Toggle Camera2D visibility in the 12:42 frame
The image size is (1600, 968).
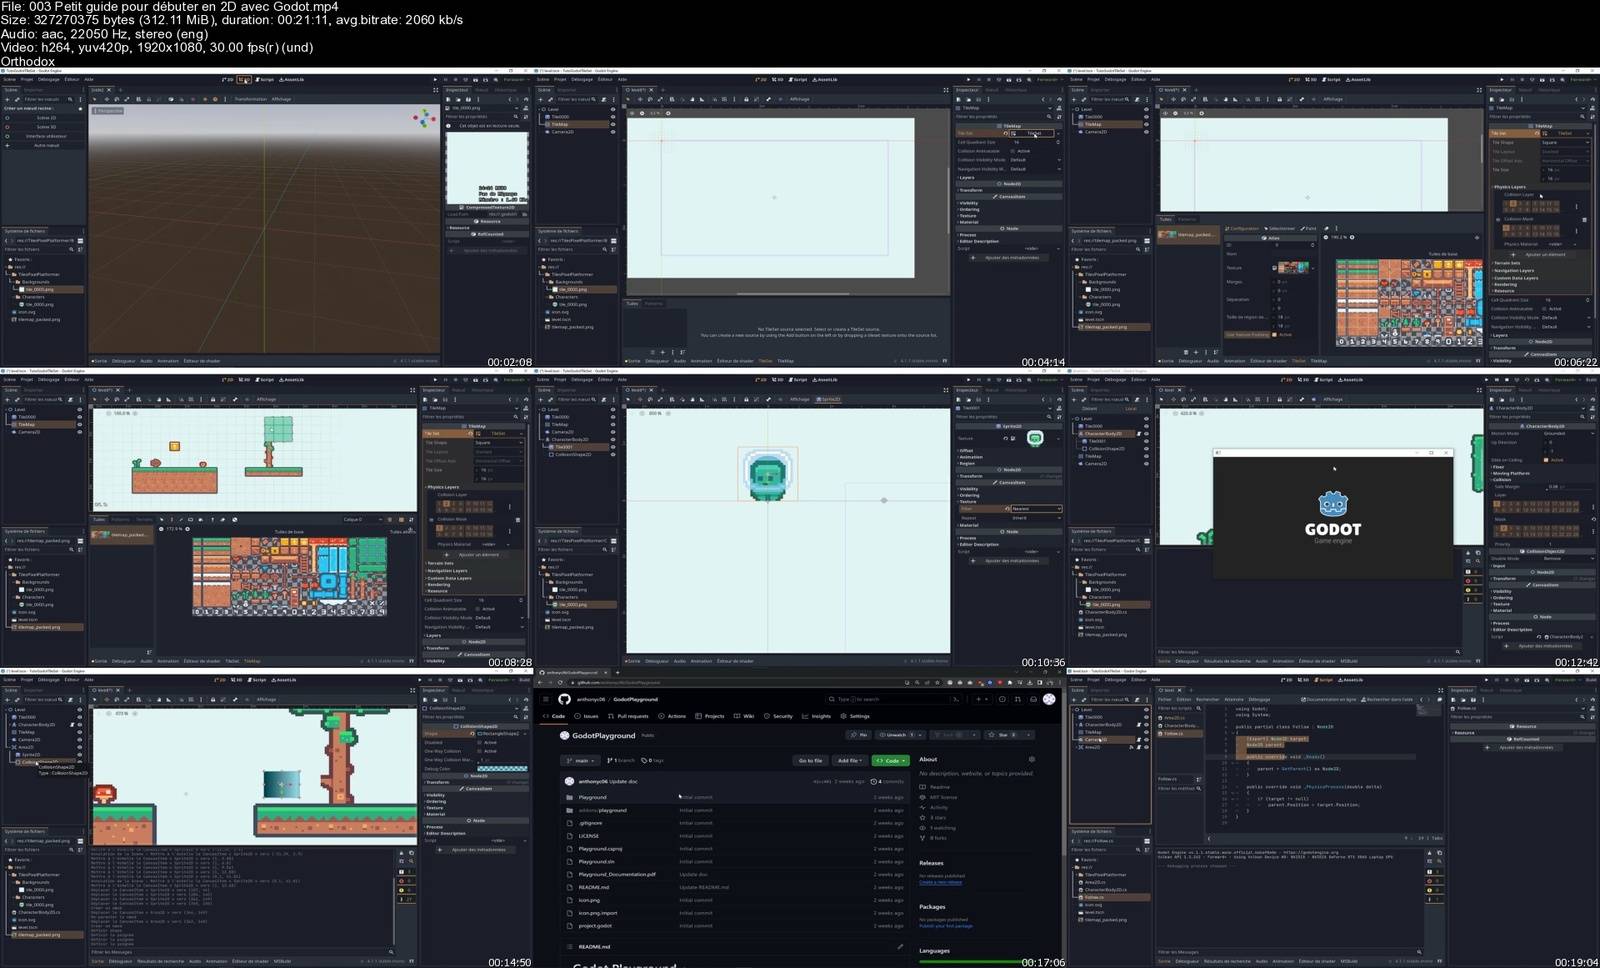coord(1146,464)
